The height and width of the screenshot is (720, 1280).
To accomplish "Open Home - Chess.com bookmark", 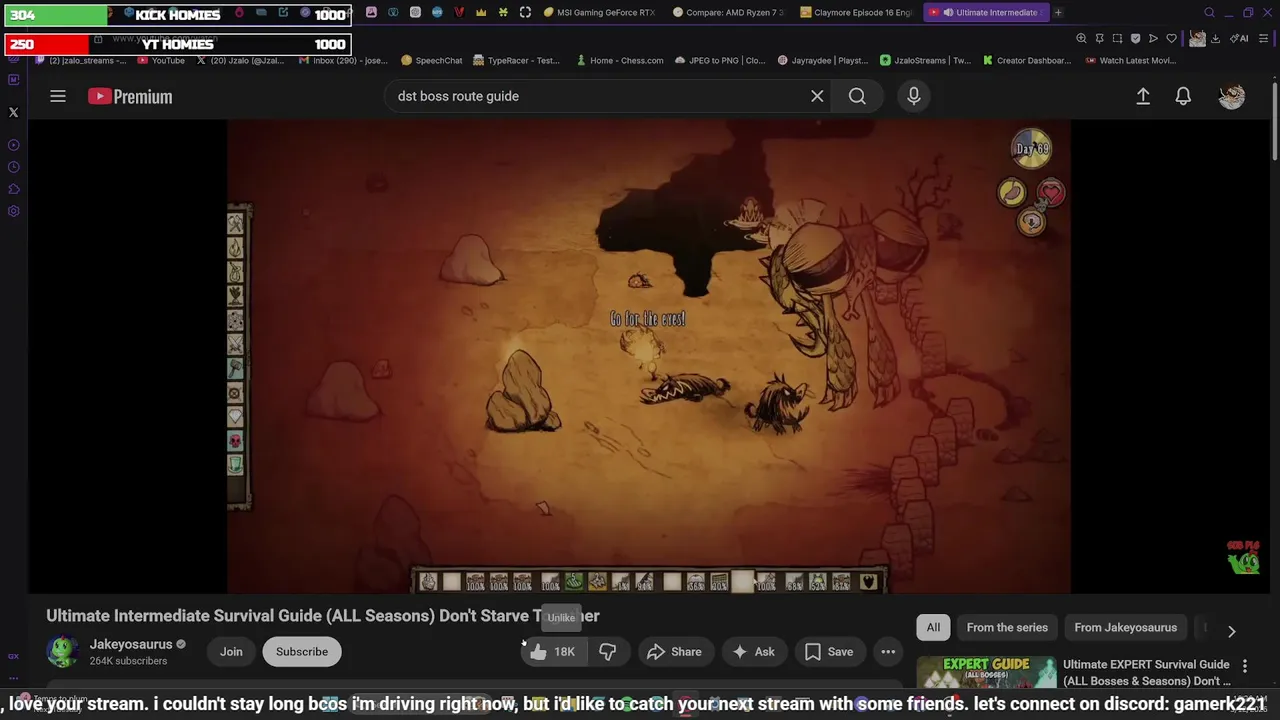I will click(x=619, y=60).
